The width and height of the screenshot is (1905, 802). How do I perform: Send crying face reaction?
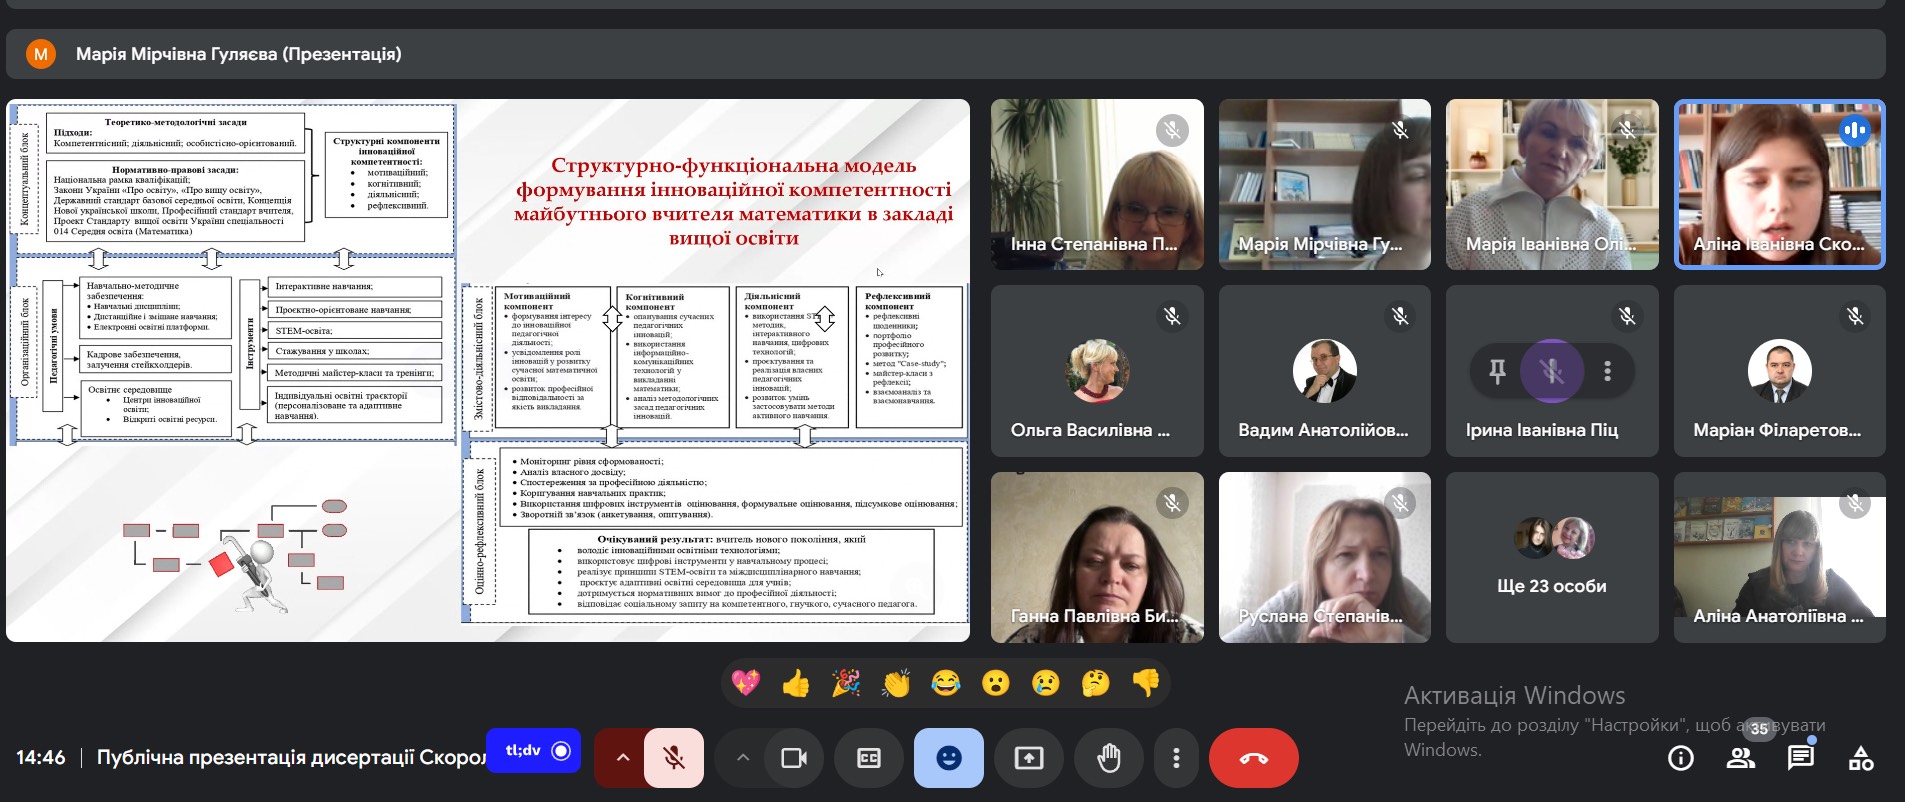point(1046,683)
